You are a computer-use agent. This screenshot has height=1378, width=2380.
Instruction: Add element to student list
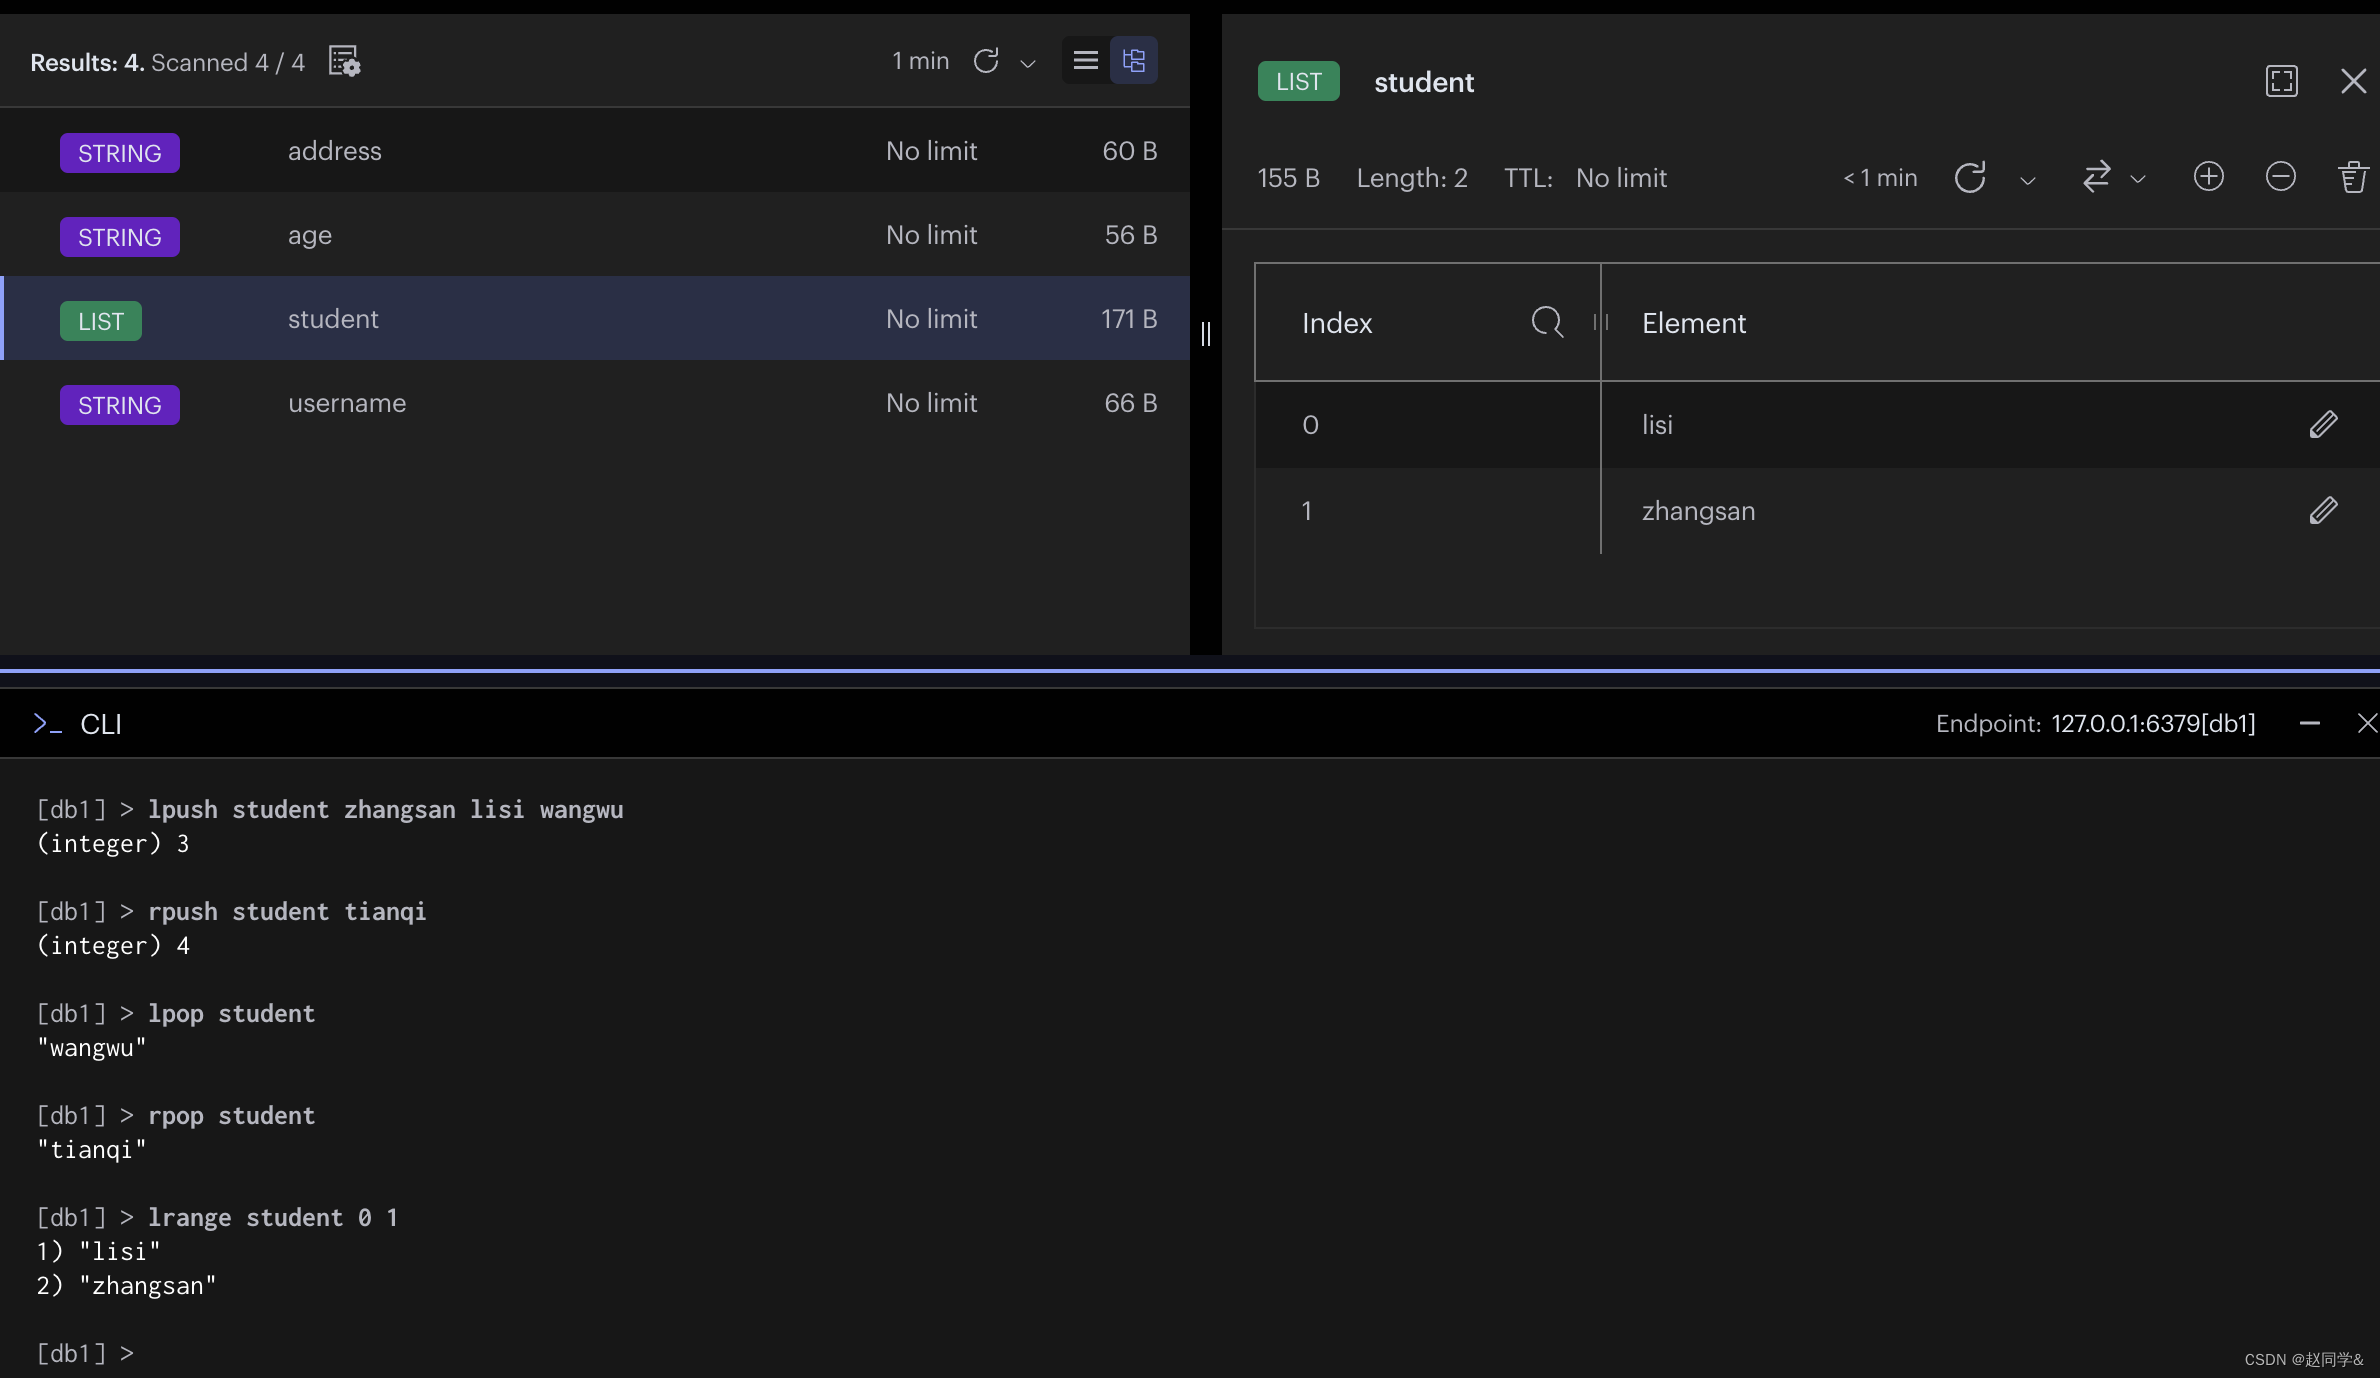coord(2208,178)
